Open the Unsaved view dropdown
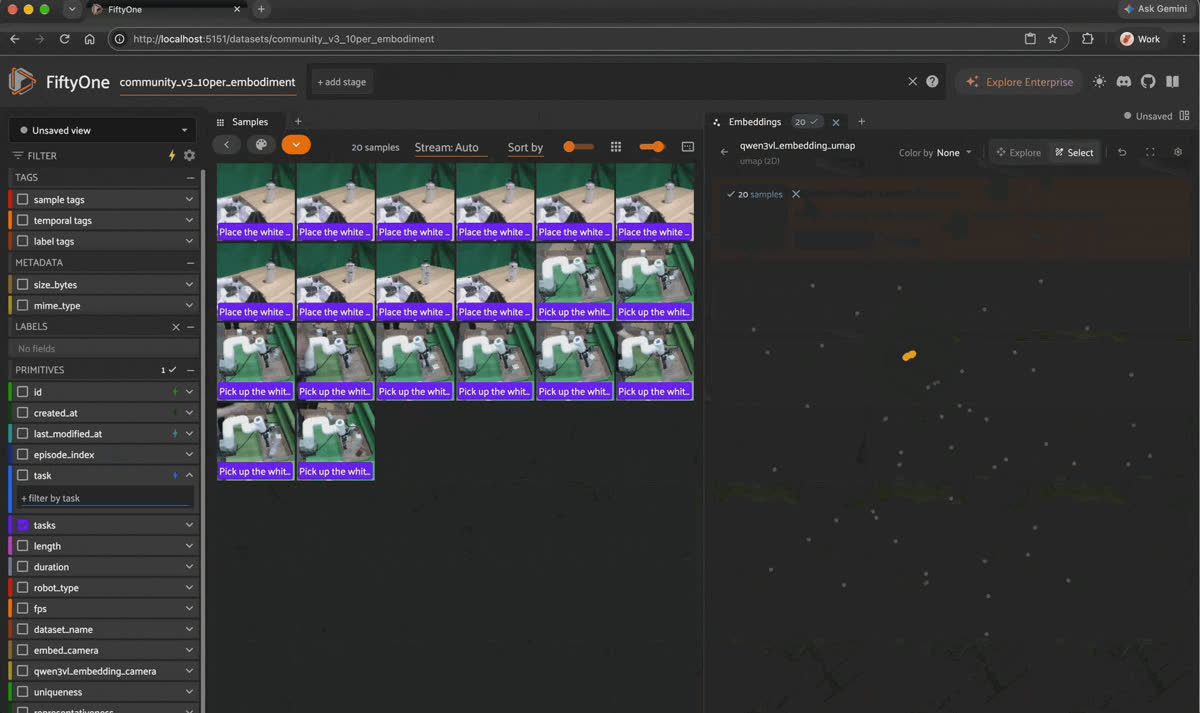 [x=104, y=130]
